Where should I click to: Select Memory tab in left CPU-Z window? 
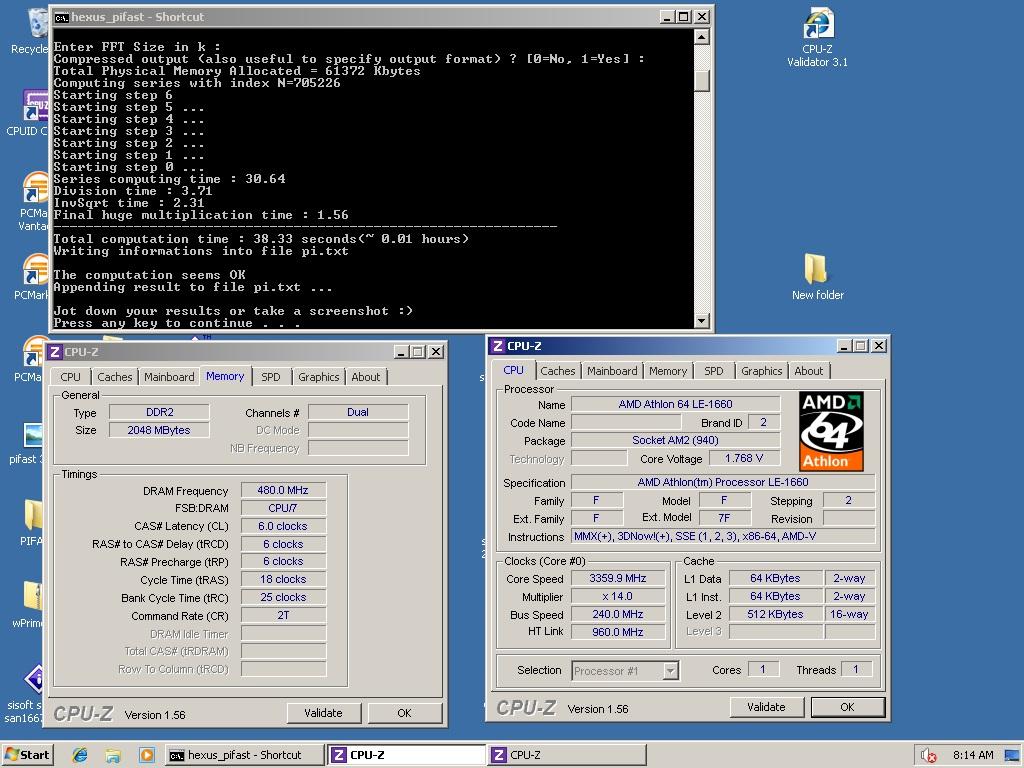225,376
